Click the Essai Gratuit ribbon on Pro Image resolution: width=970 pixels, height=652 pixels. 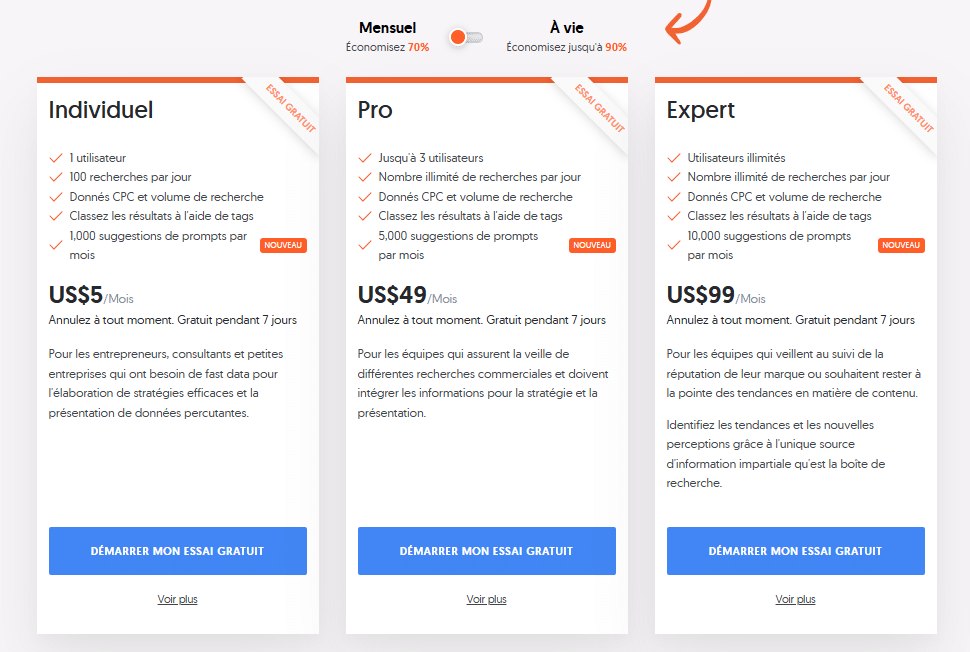(x=600, y=108)
